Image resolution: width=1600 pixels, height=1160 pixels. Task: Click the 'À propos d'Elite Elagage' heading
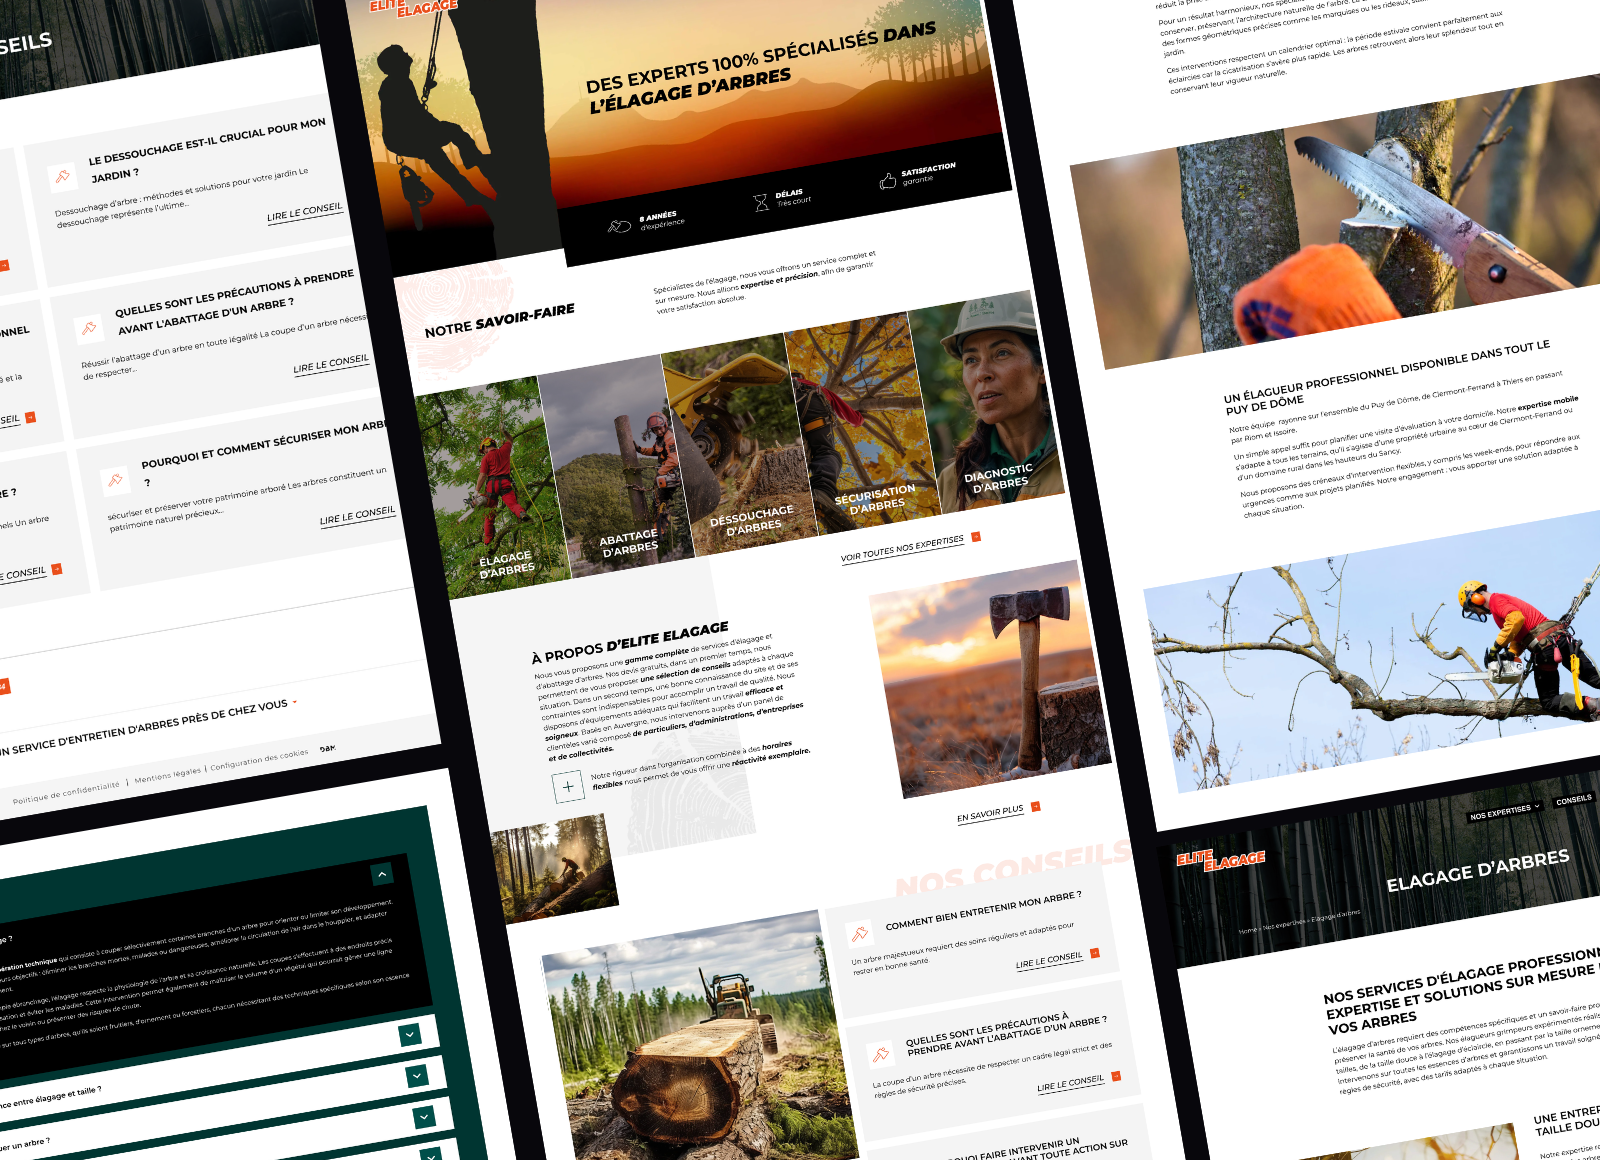point(630,642)
